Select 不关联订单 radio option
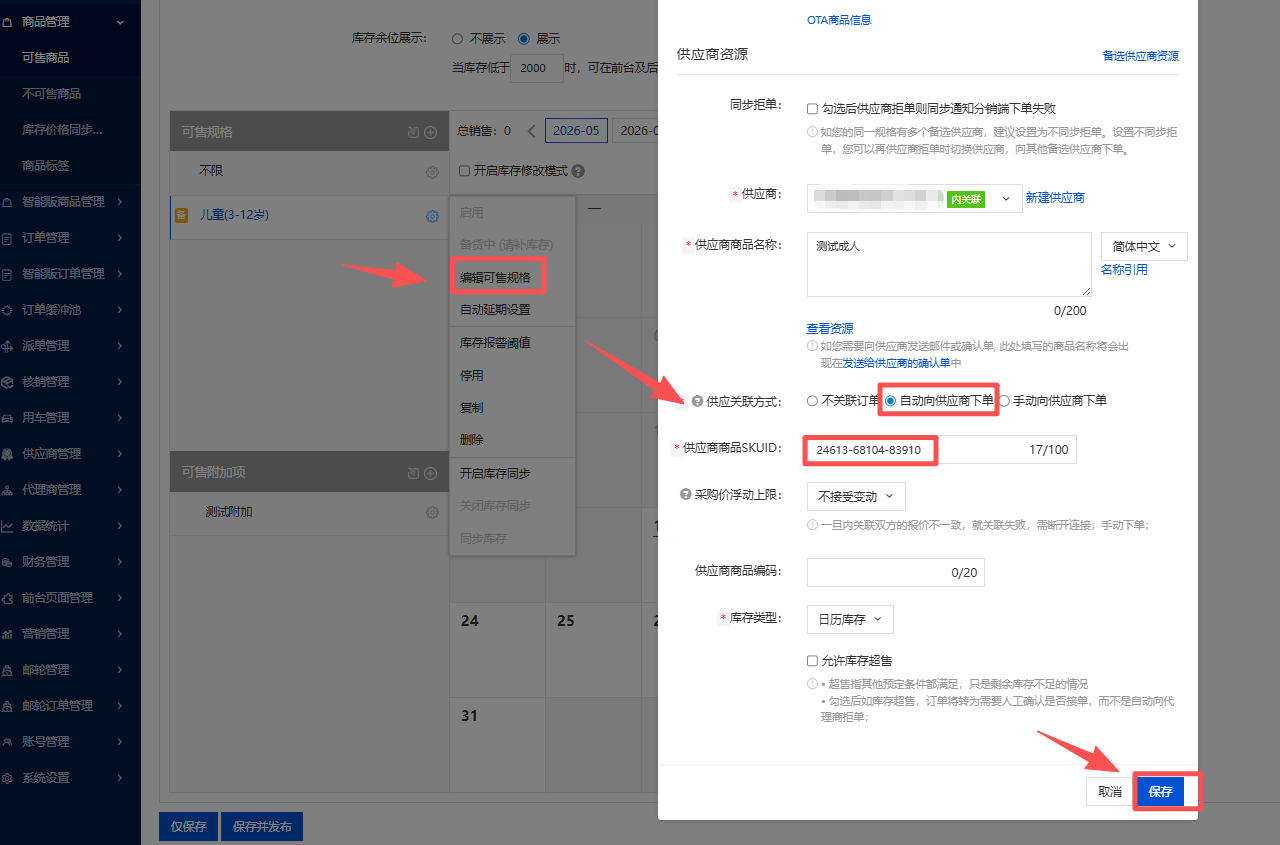This screenshot has width=1280, height=845. pyautogui.click(x=812, y=401)
